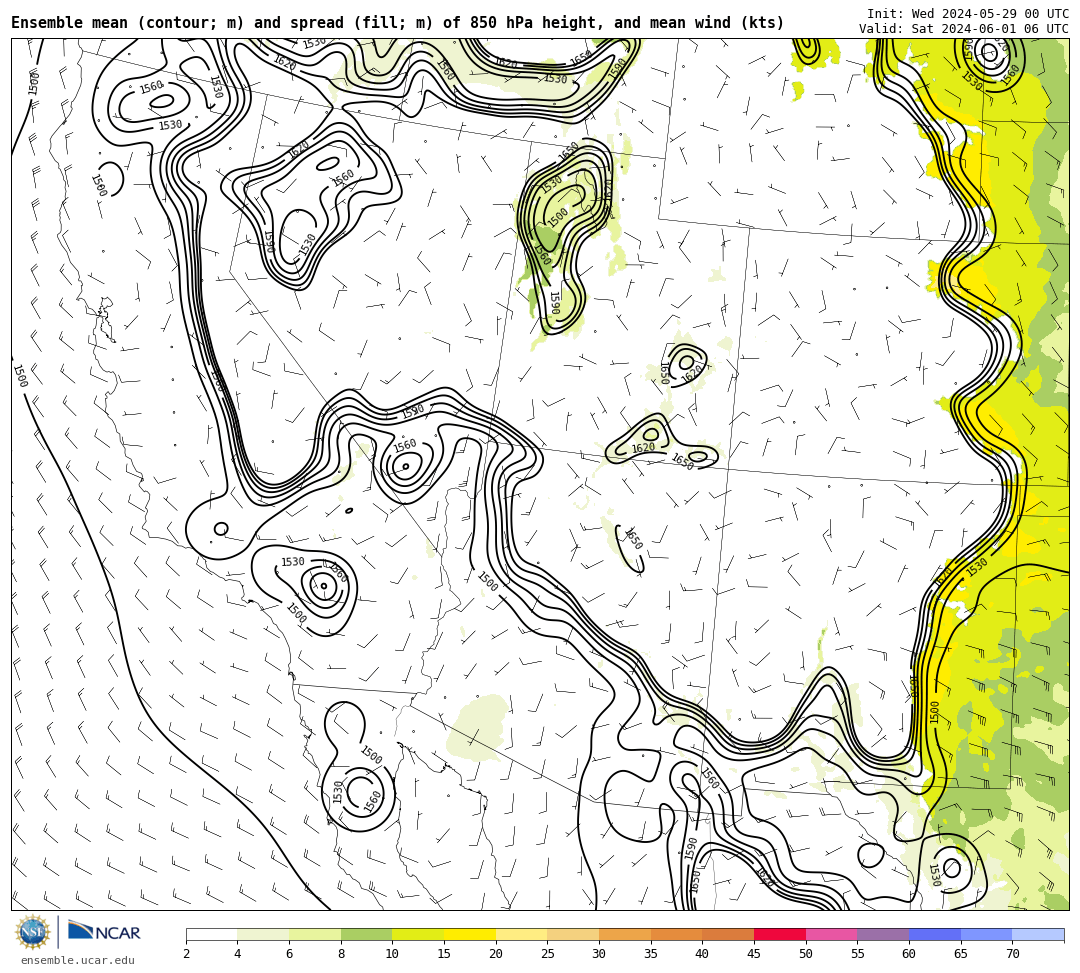This screenshot has height=973, width=1080.
Task: Click the colorbar tick label 8
Action: 341,954
